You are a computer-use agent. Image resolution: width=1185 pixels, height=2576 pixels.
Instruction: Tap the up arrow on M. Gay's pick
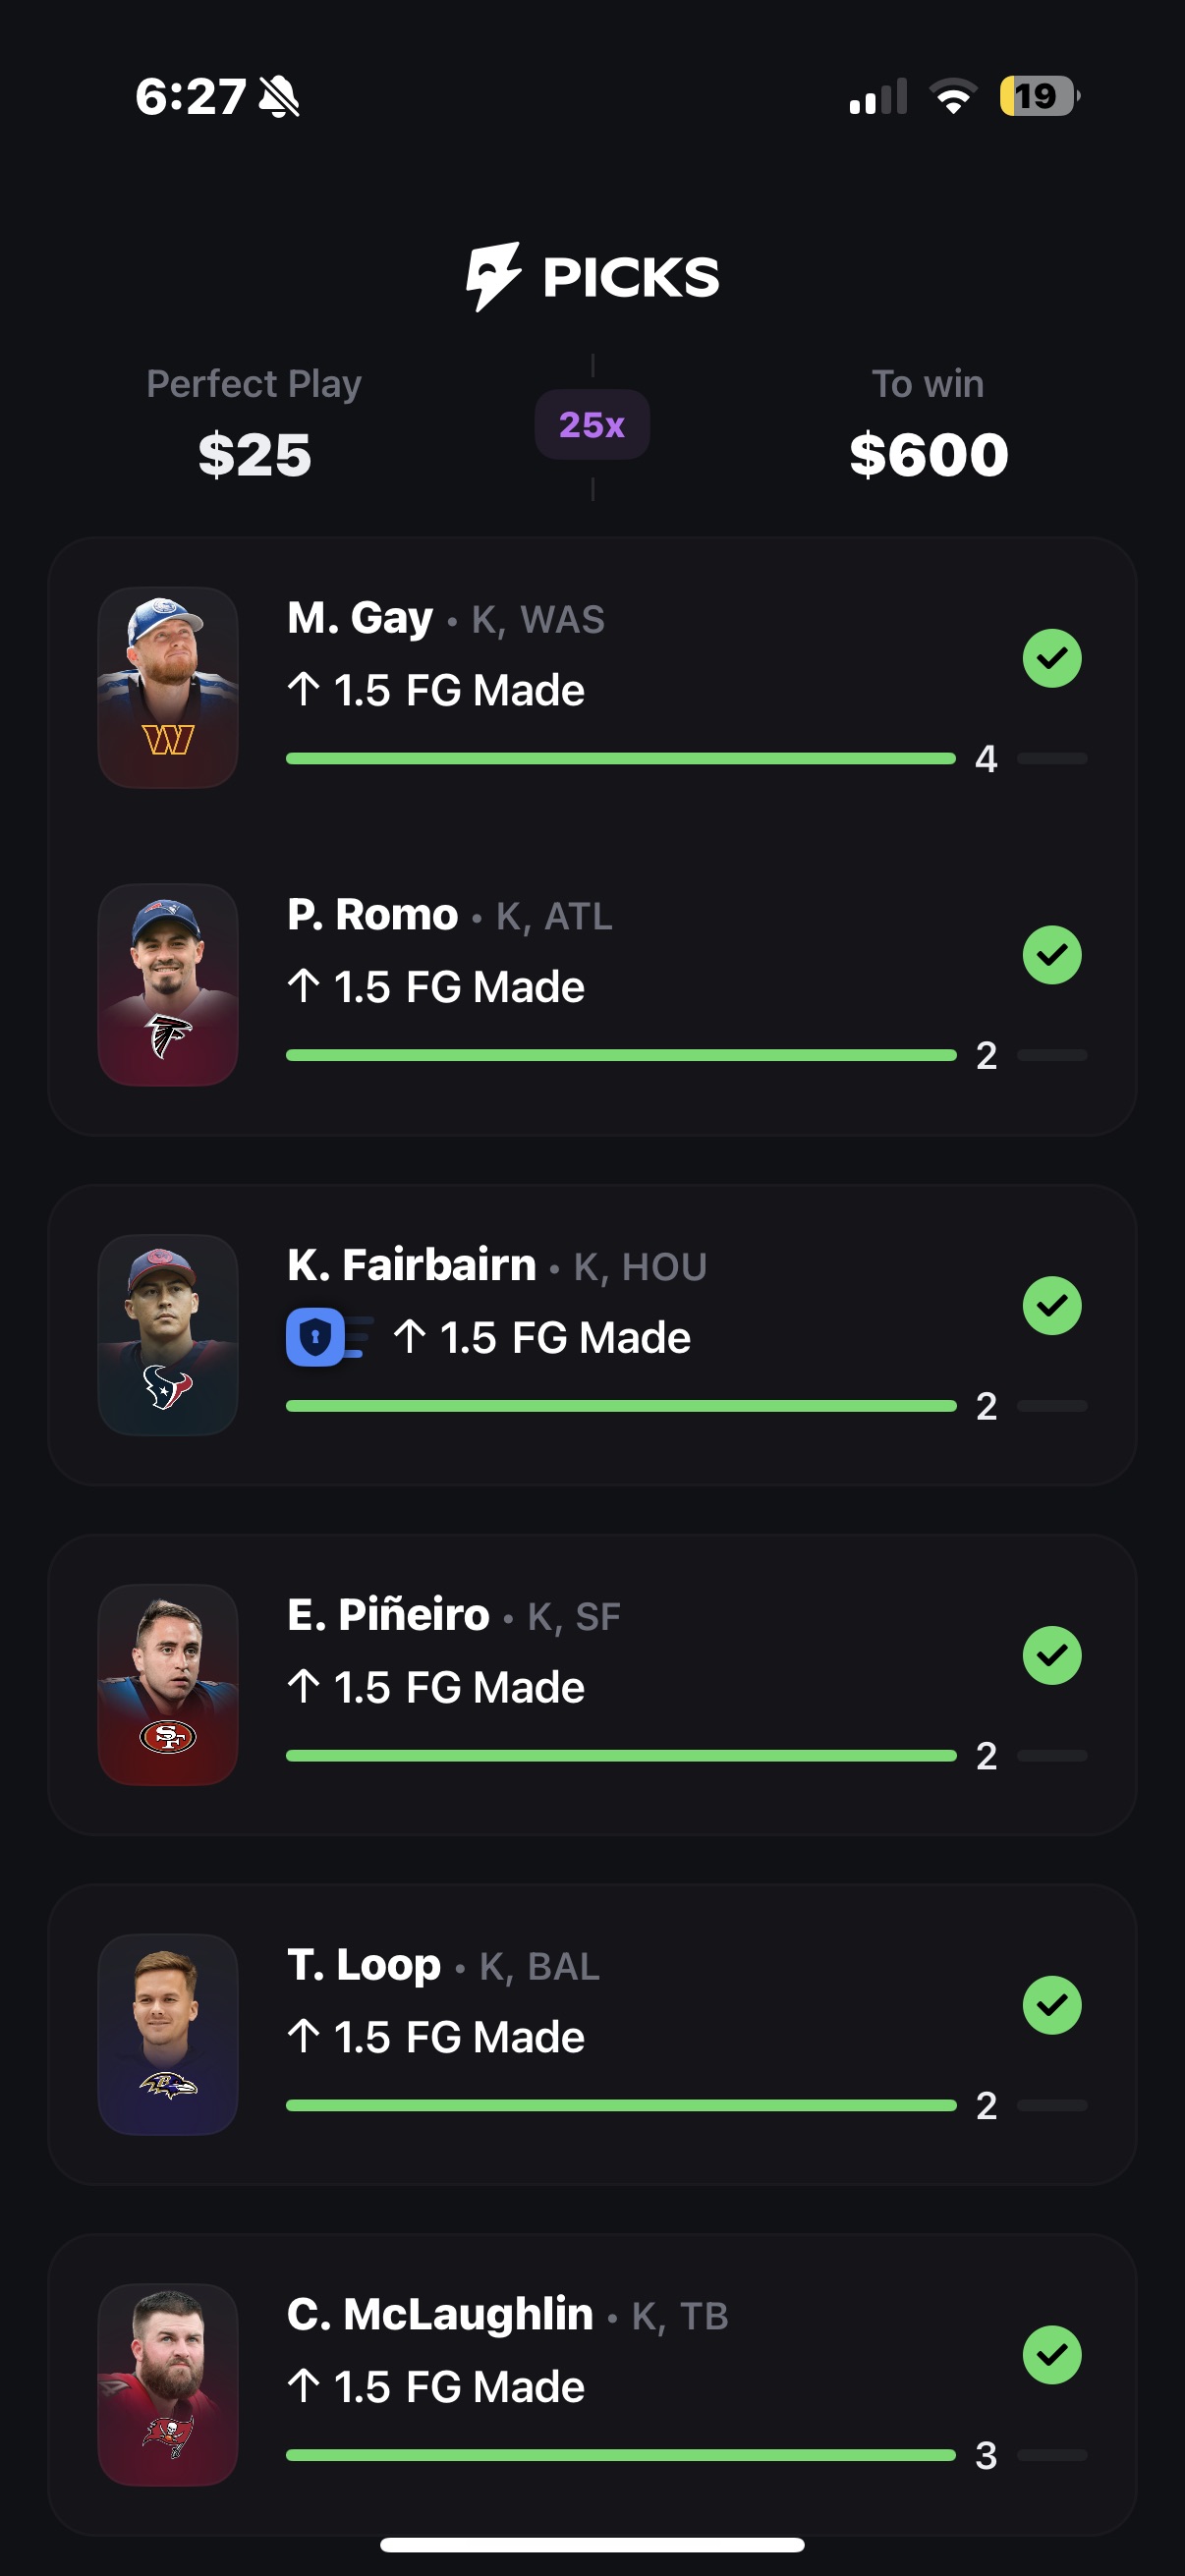tap(303, 689)
